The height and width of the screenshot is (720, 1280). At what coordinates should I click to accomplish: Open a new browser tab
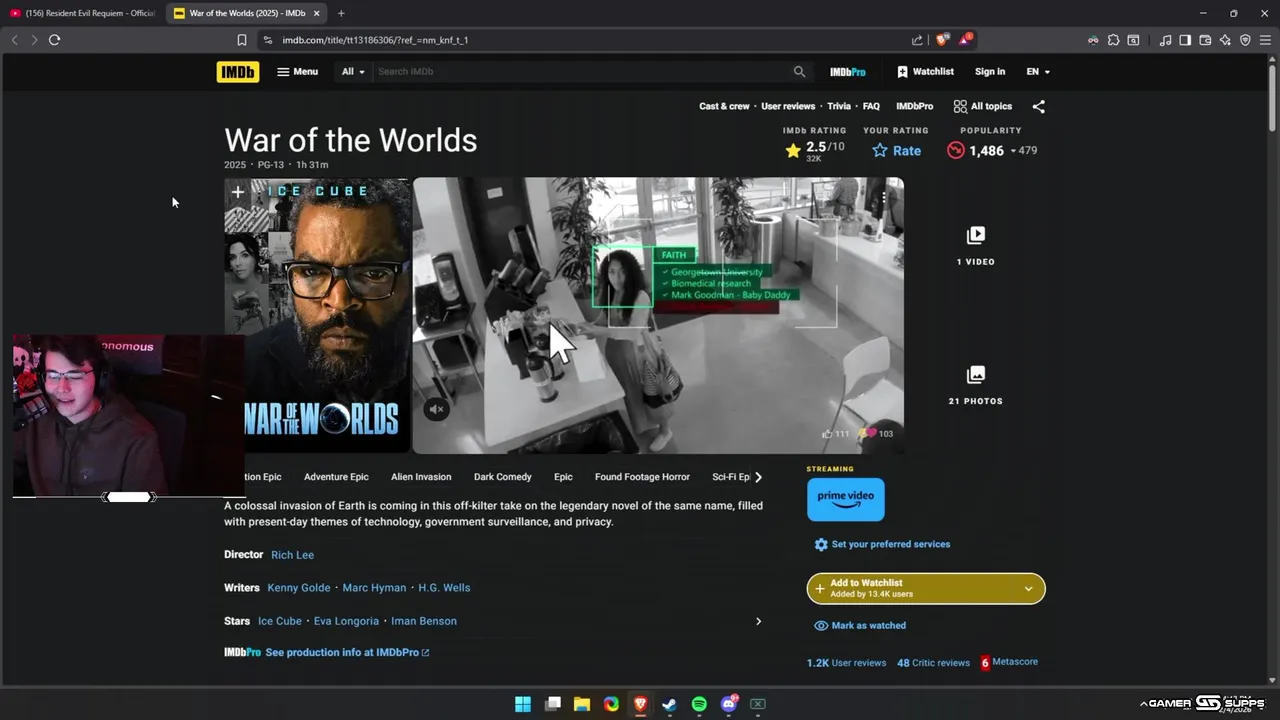[x=341, y=13]
